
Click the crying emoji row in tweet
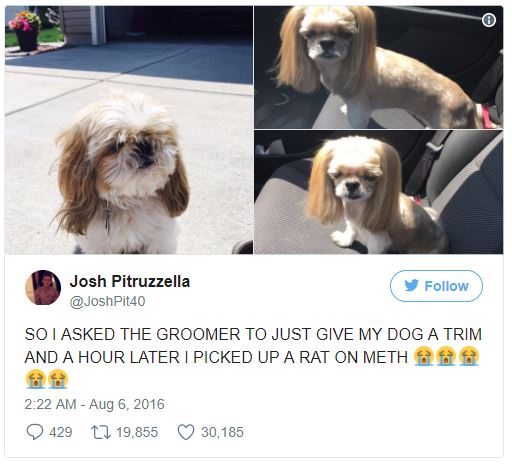(446, 357)
